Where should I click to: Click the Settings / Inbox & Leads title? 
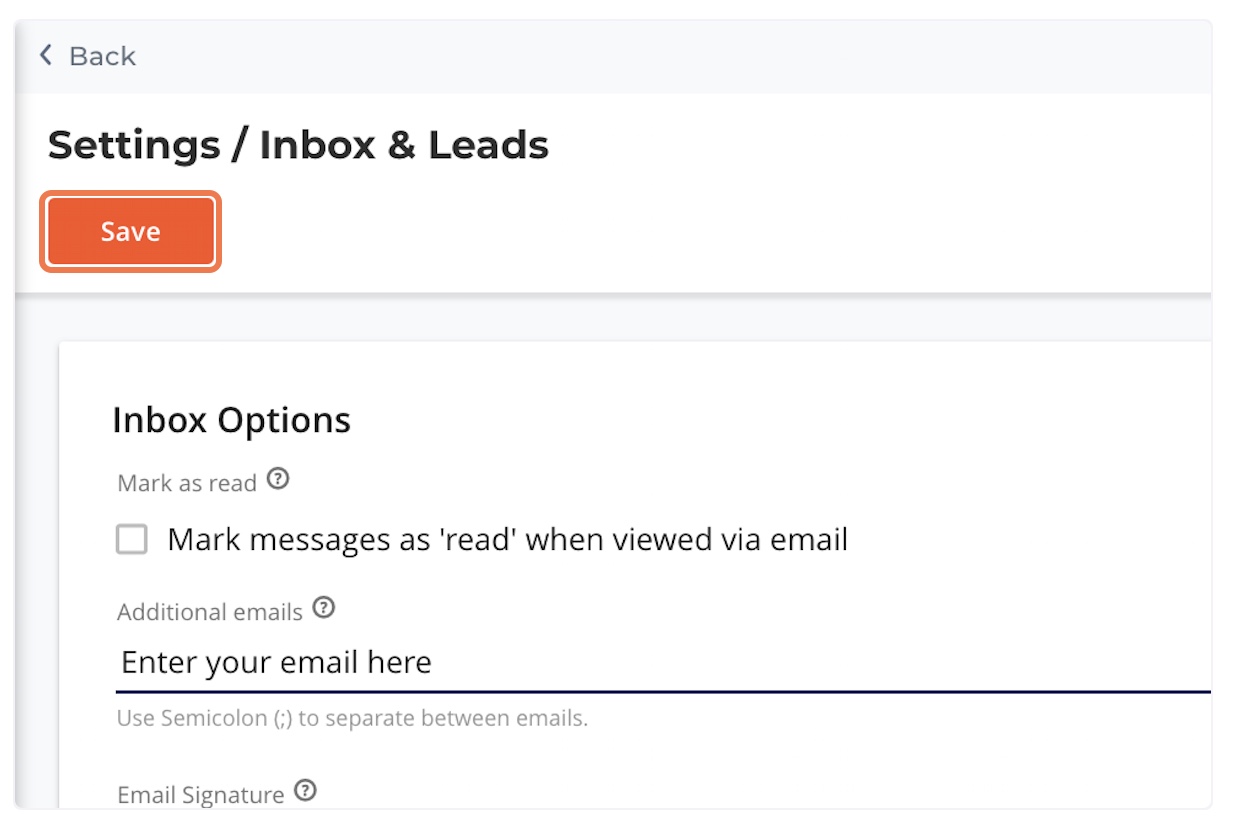297,144
